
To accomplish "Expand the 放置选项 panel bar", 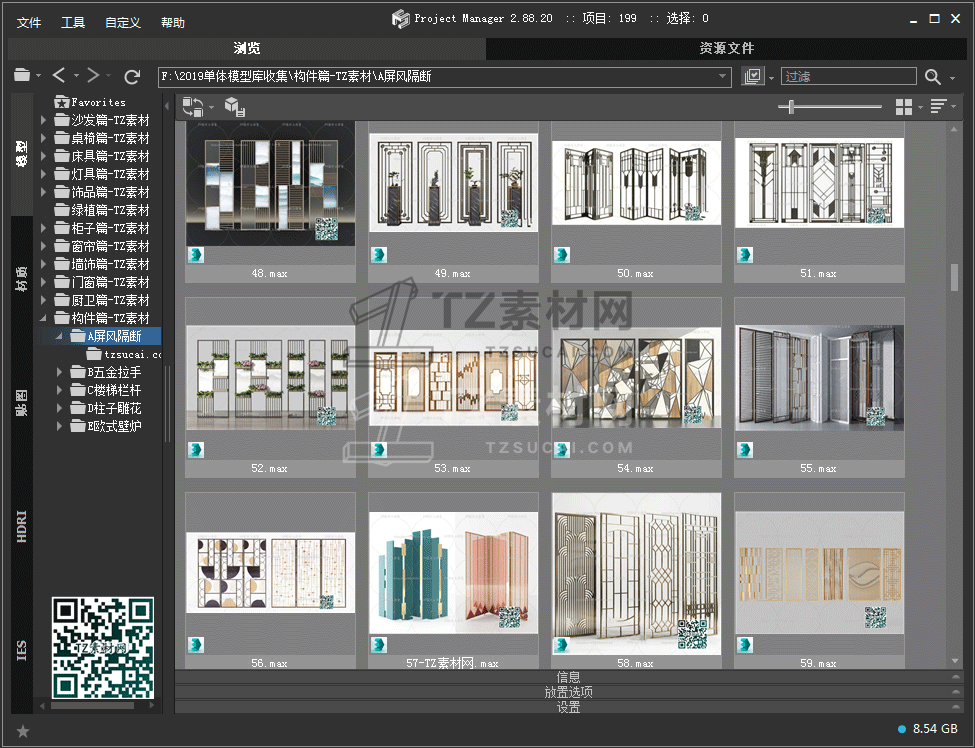I will pyautogui.click(x=568, y=692).
